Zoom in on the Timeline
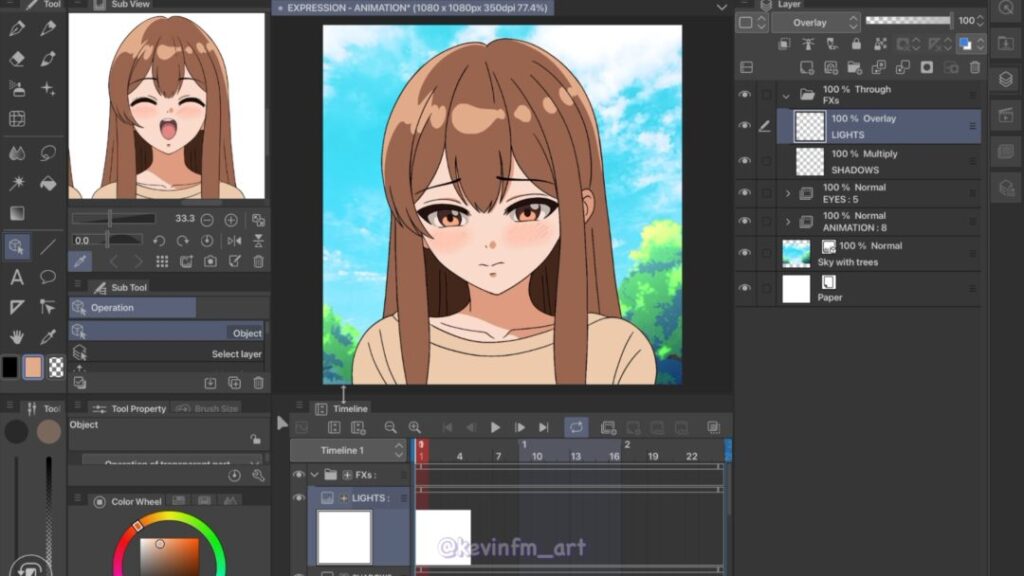Image resolution: width=1024 pixels, height=576 pixels. coord(414,427)
